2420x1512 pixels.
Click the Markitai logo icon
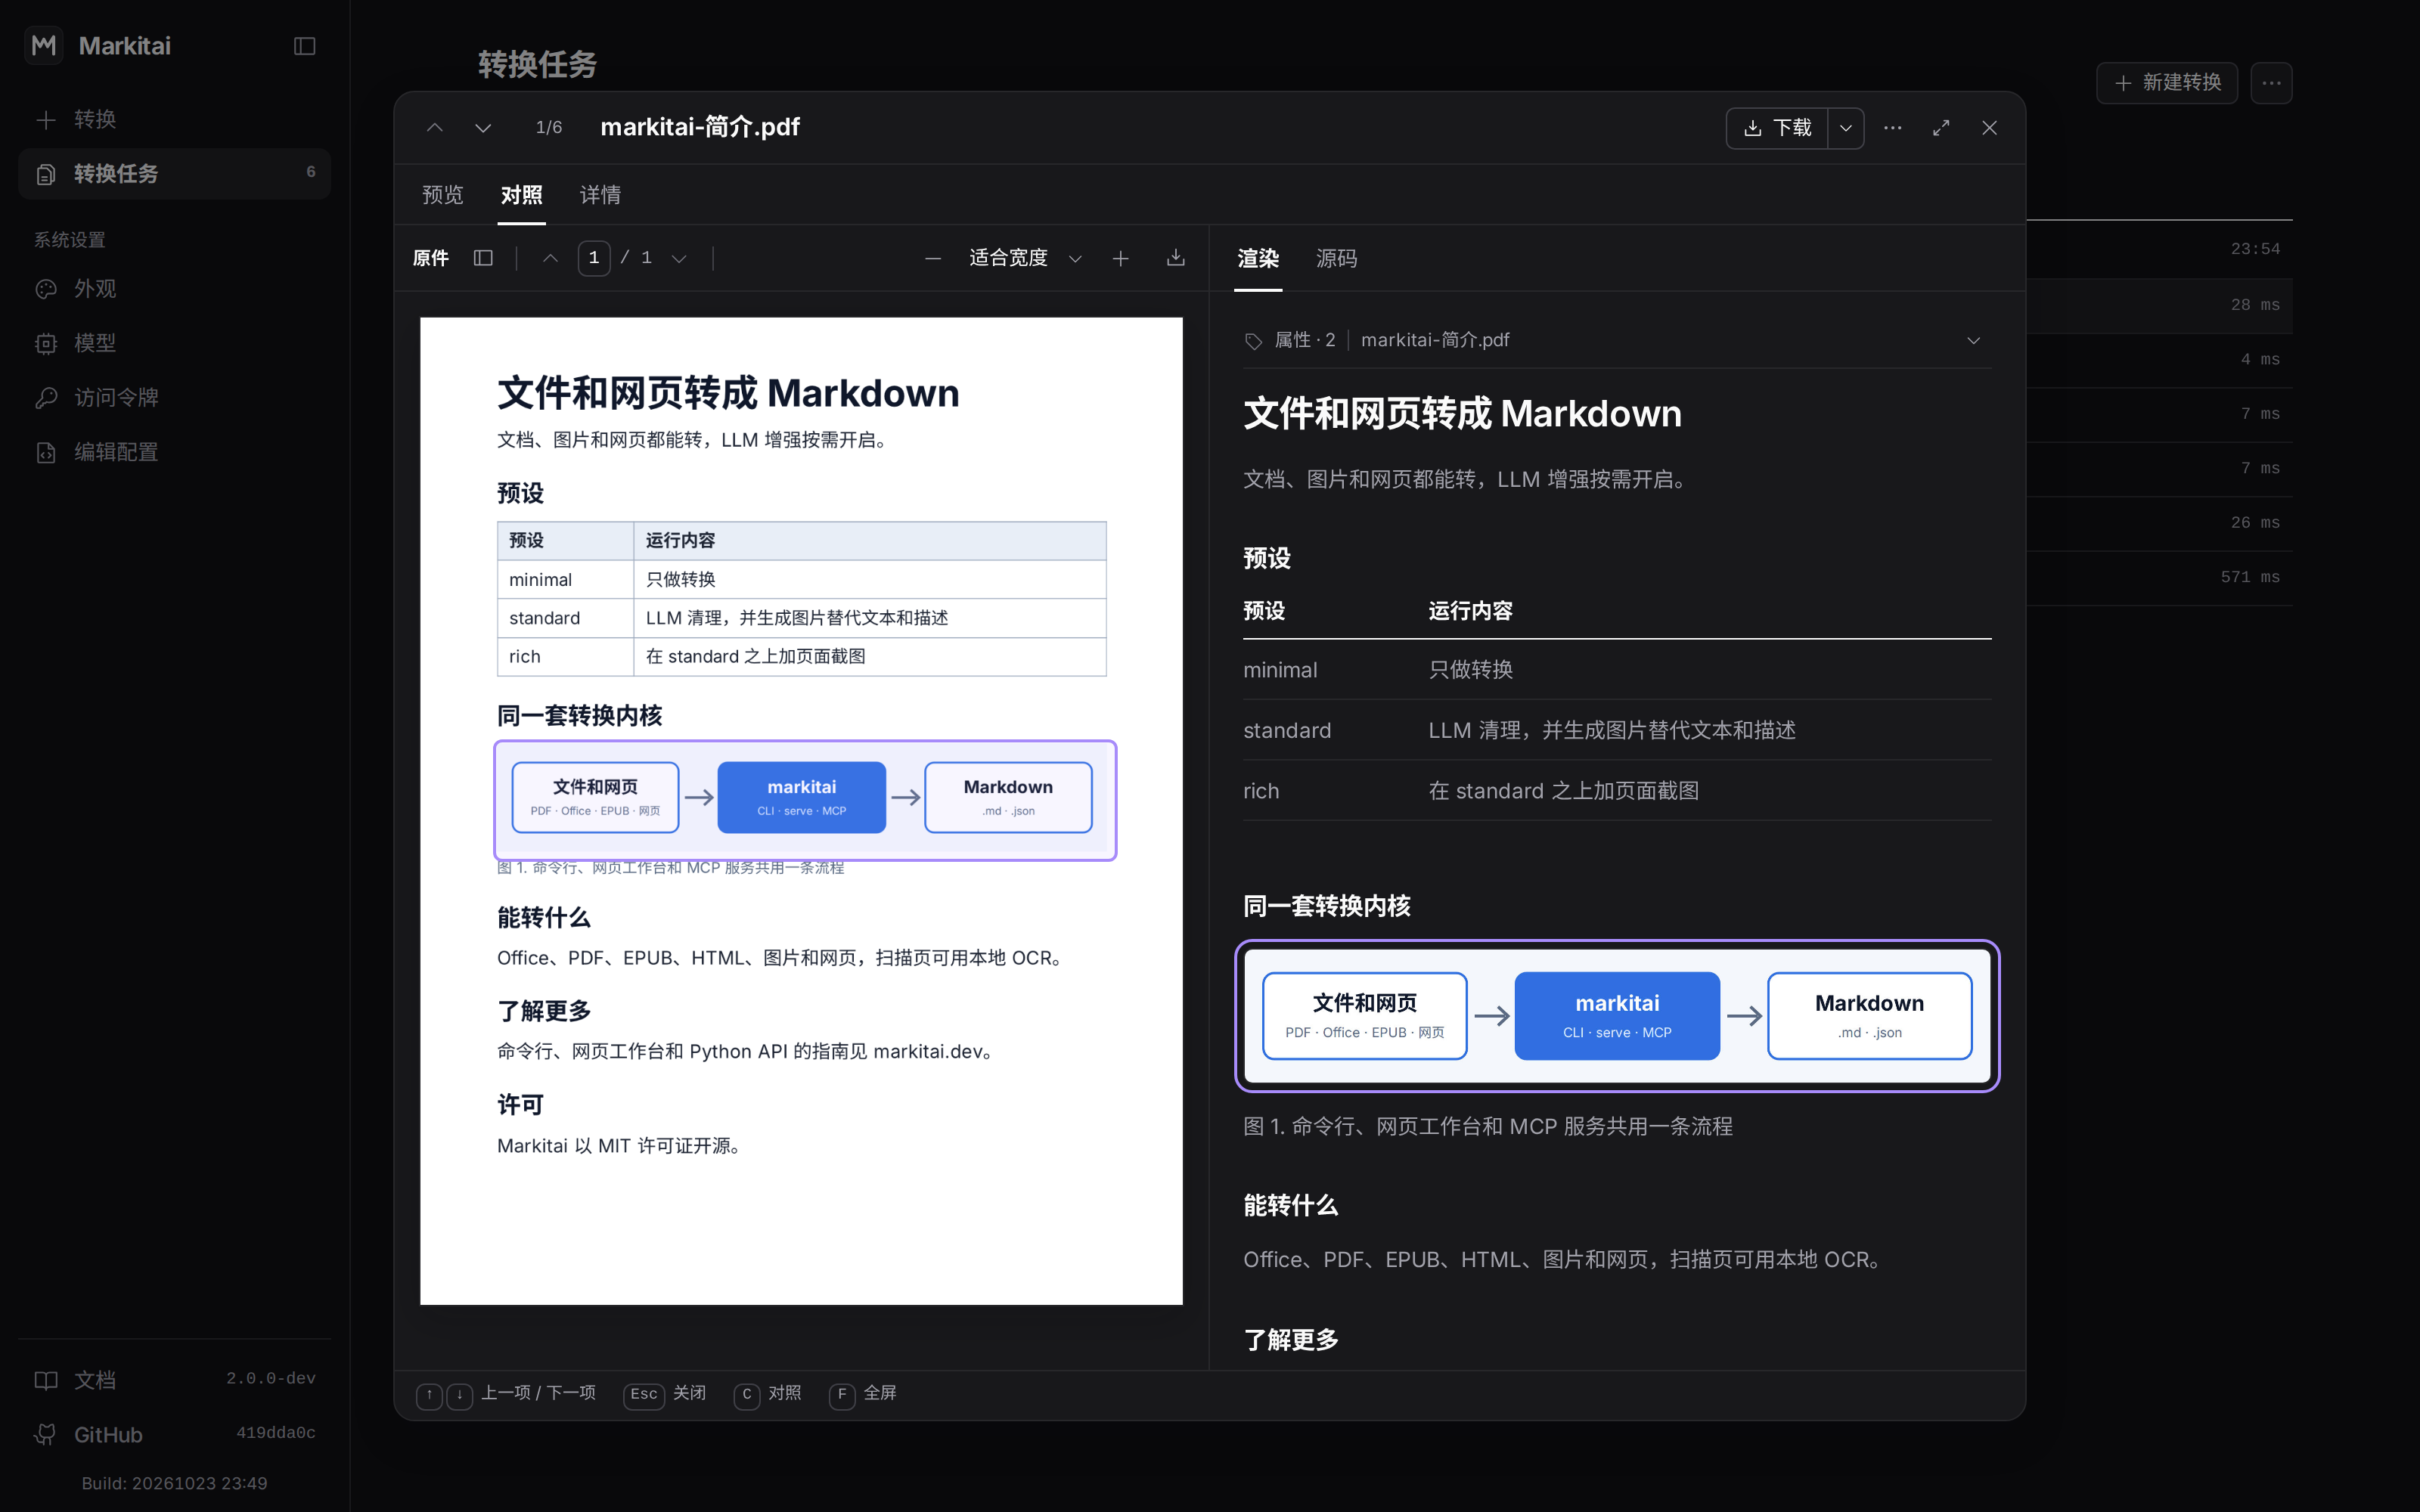(44, 45)
